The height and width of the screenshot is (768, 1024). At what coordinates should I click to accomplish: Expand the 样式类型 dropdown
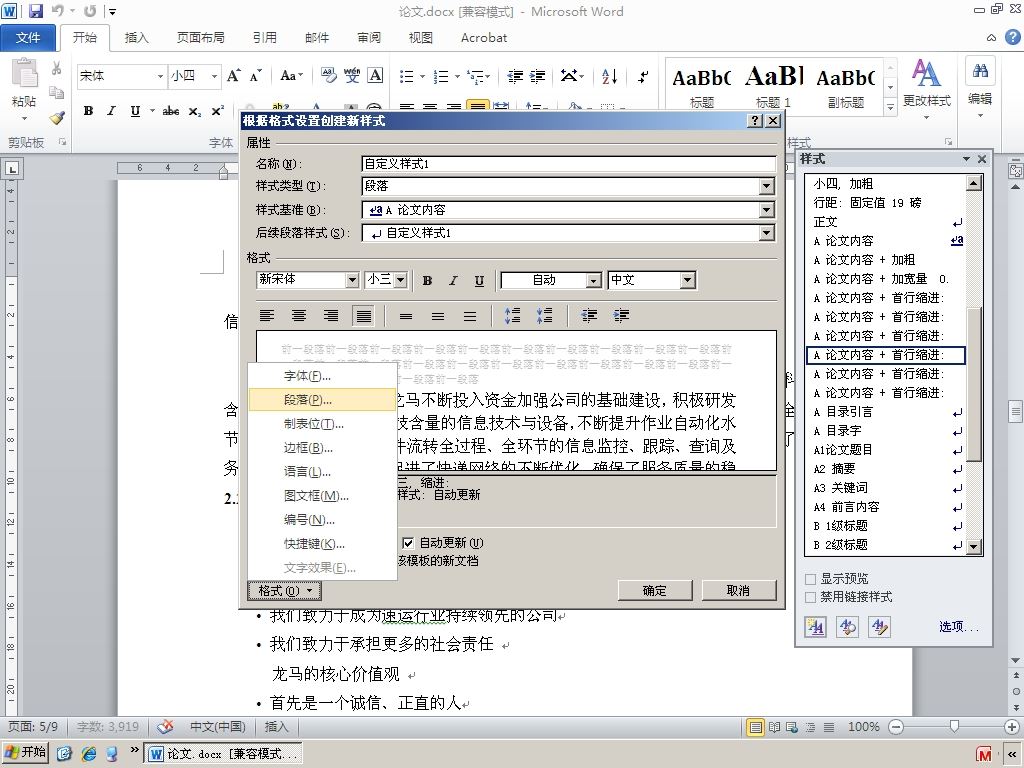(x=767, y=186)
